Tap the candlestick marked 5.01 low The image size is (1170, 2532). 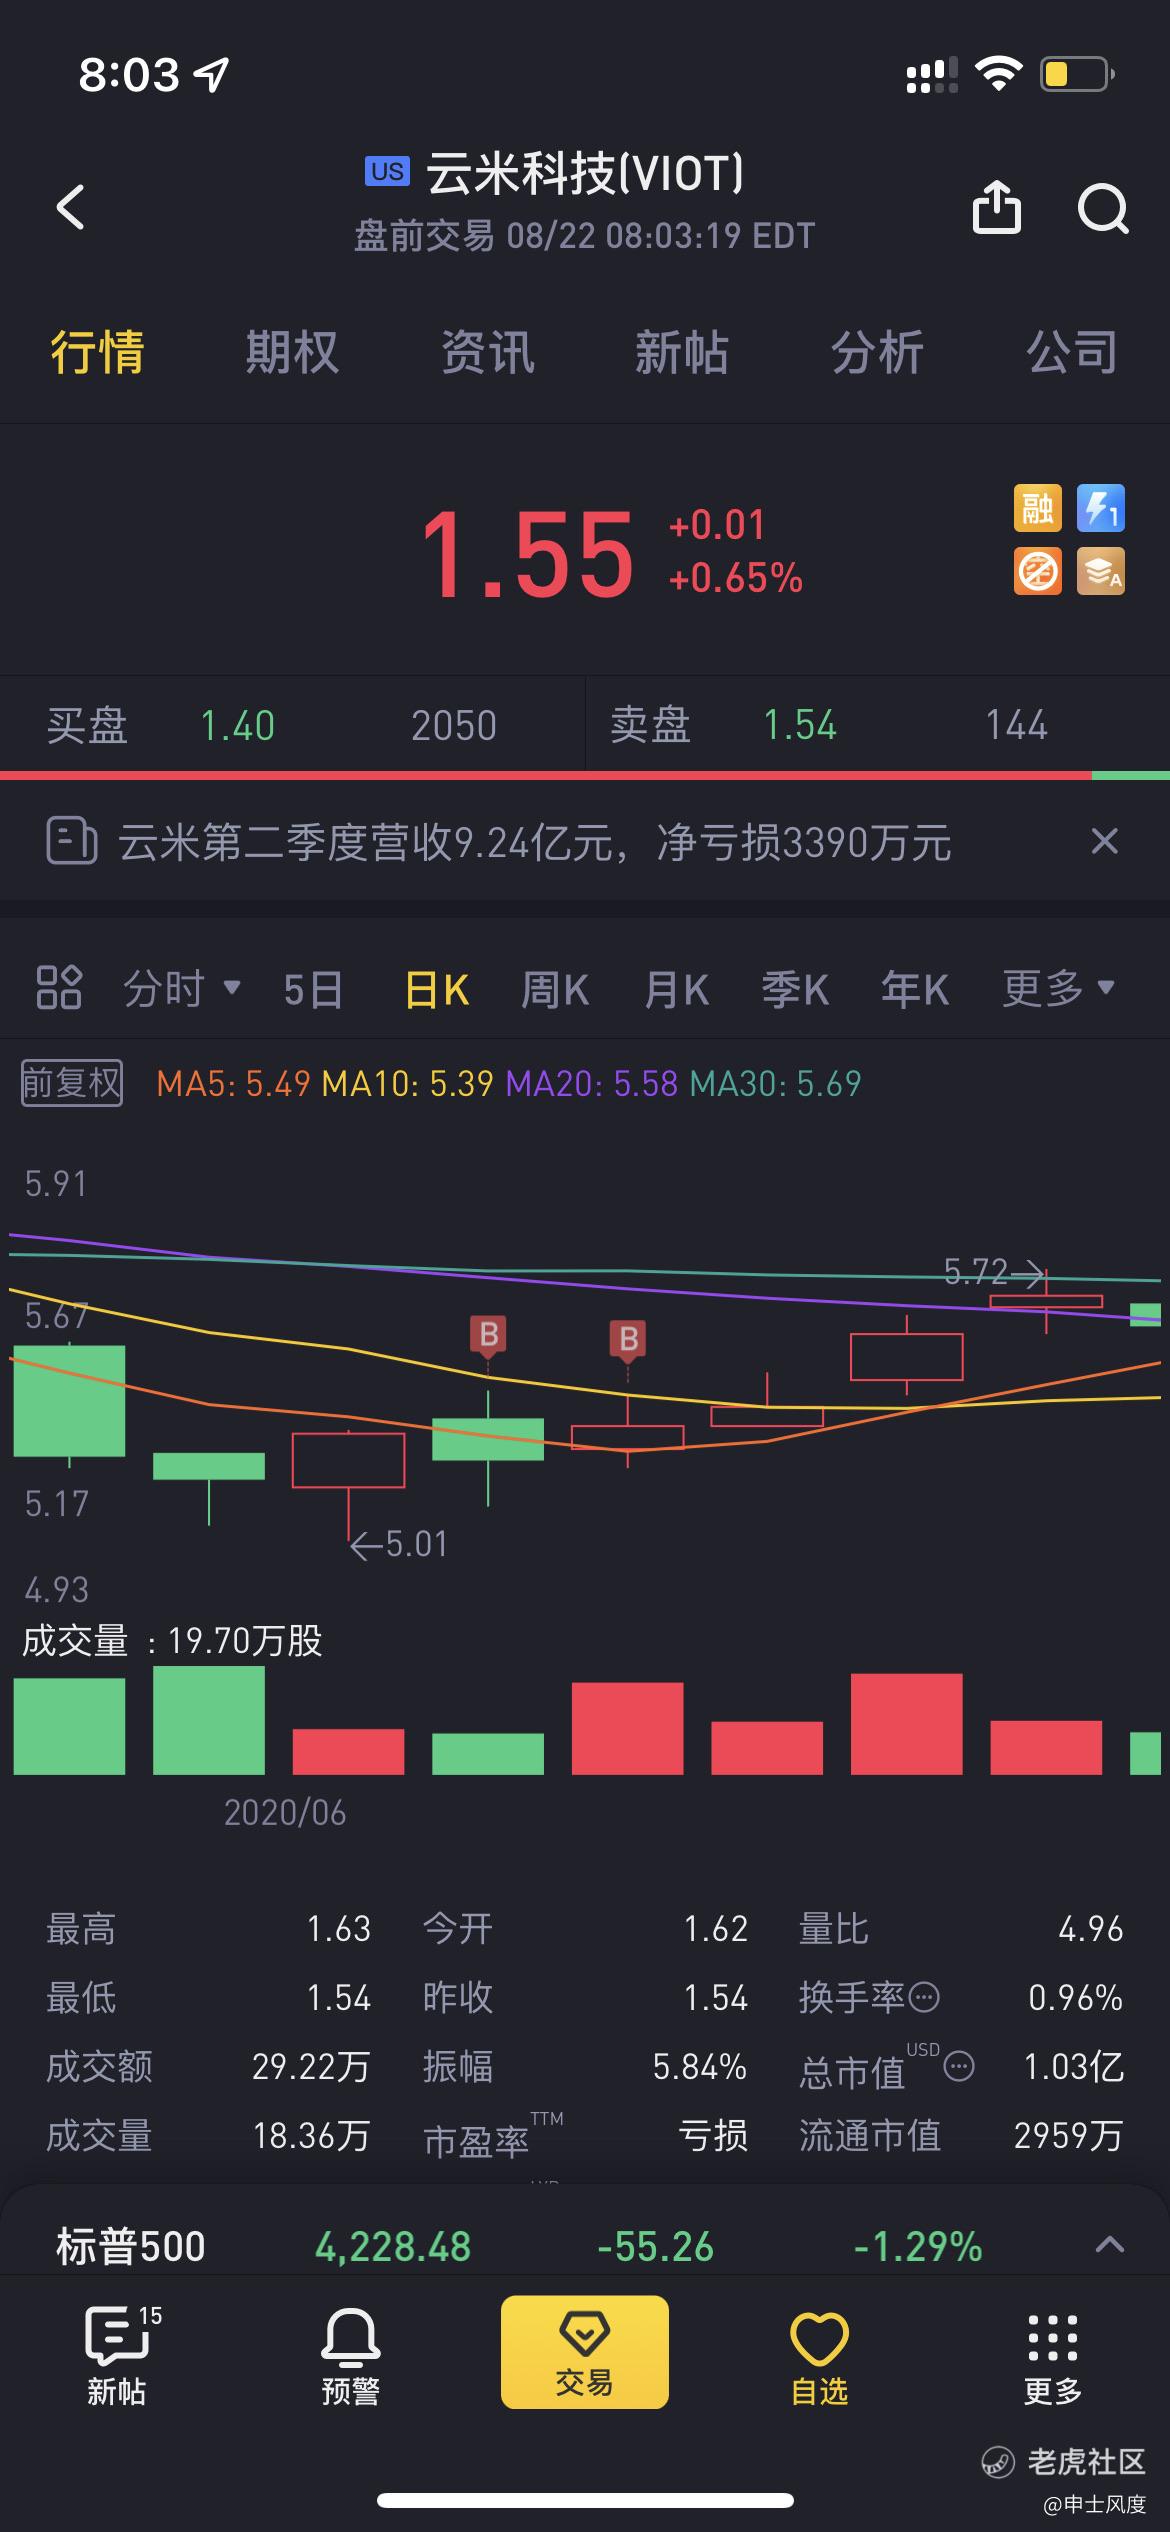[348, 1486]
